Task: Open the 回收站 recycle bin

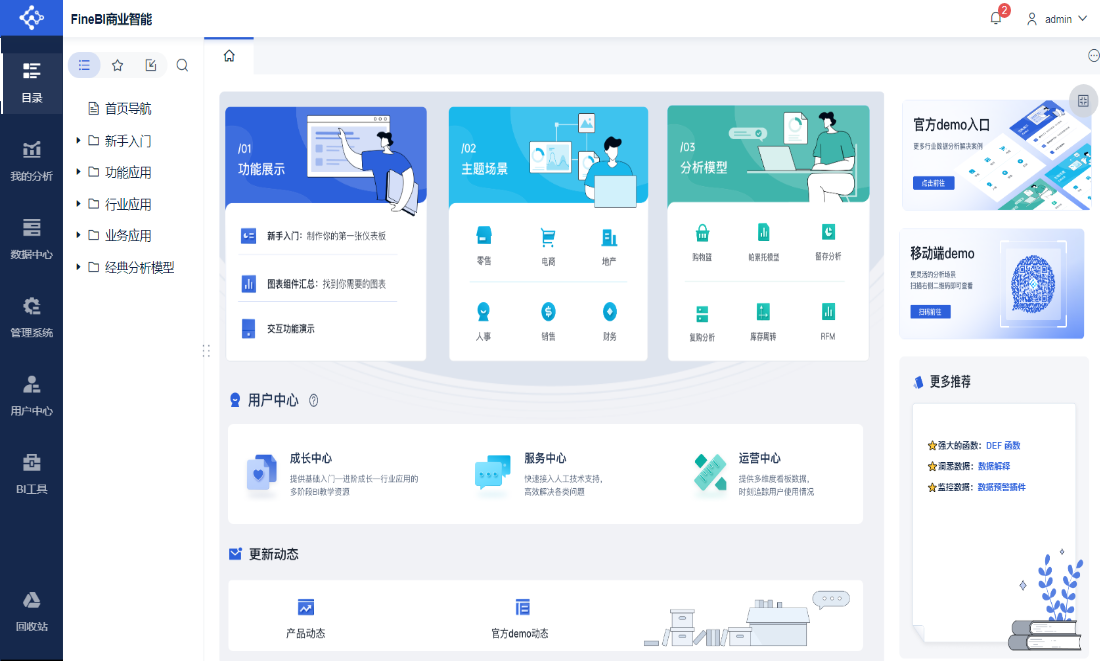Action: coord(32,611)
